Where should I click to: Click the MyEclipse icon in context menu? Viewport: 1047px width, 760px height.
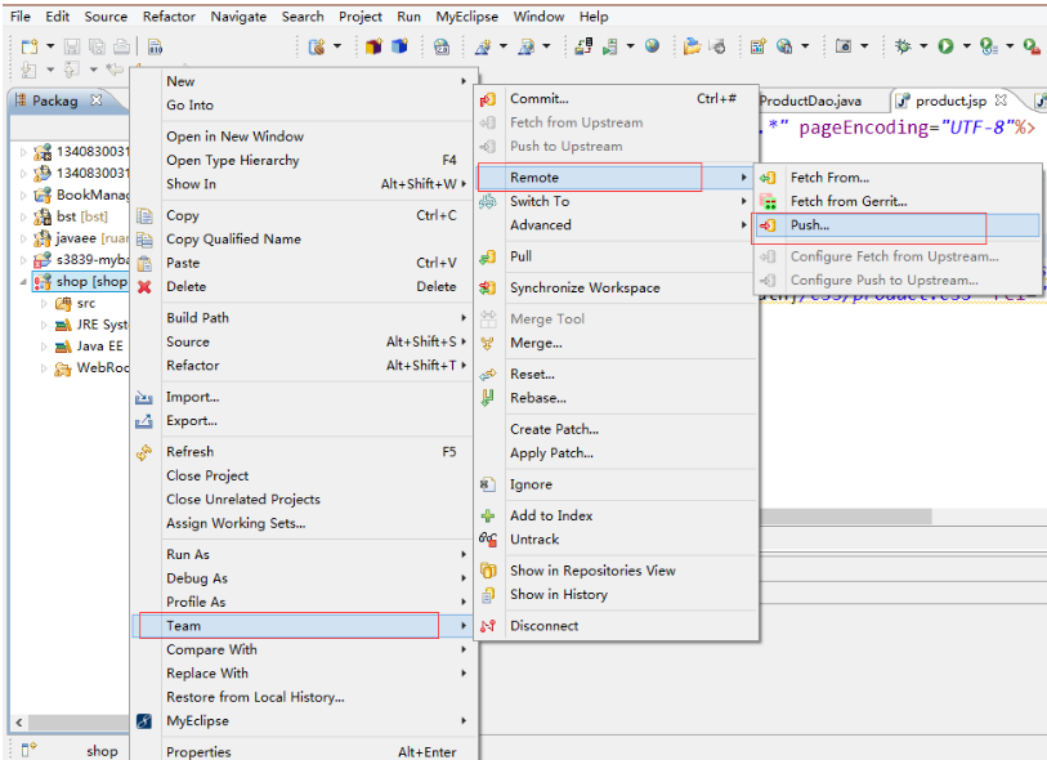pos(144,721)
